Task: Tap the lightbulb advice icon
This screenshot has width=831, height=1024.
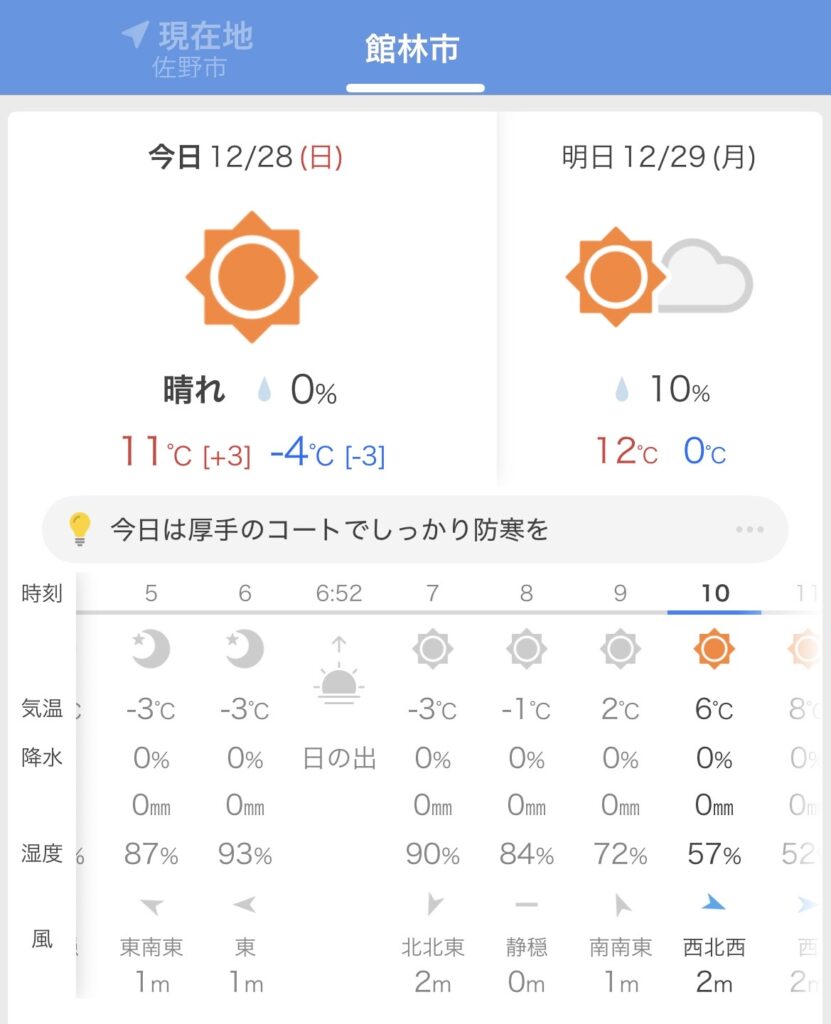Action: 79,528
